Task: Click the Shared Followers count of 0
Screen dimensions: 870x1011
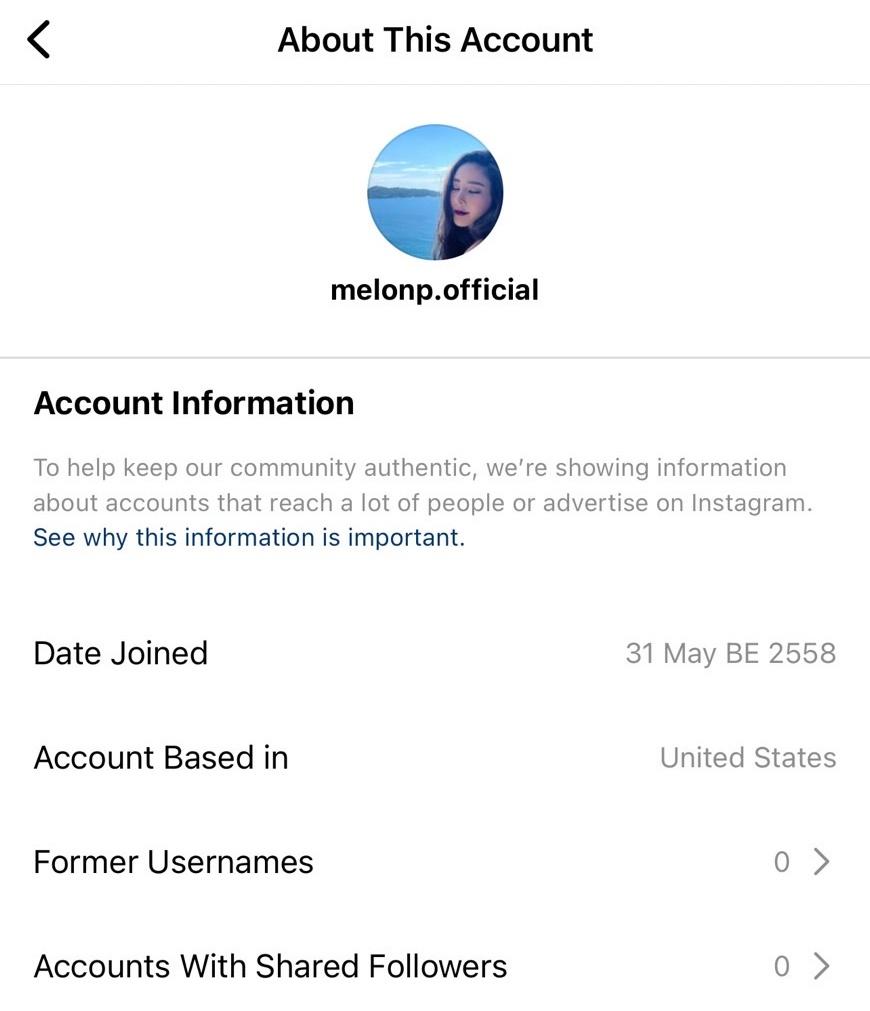Action: pos(781,966)
